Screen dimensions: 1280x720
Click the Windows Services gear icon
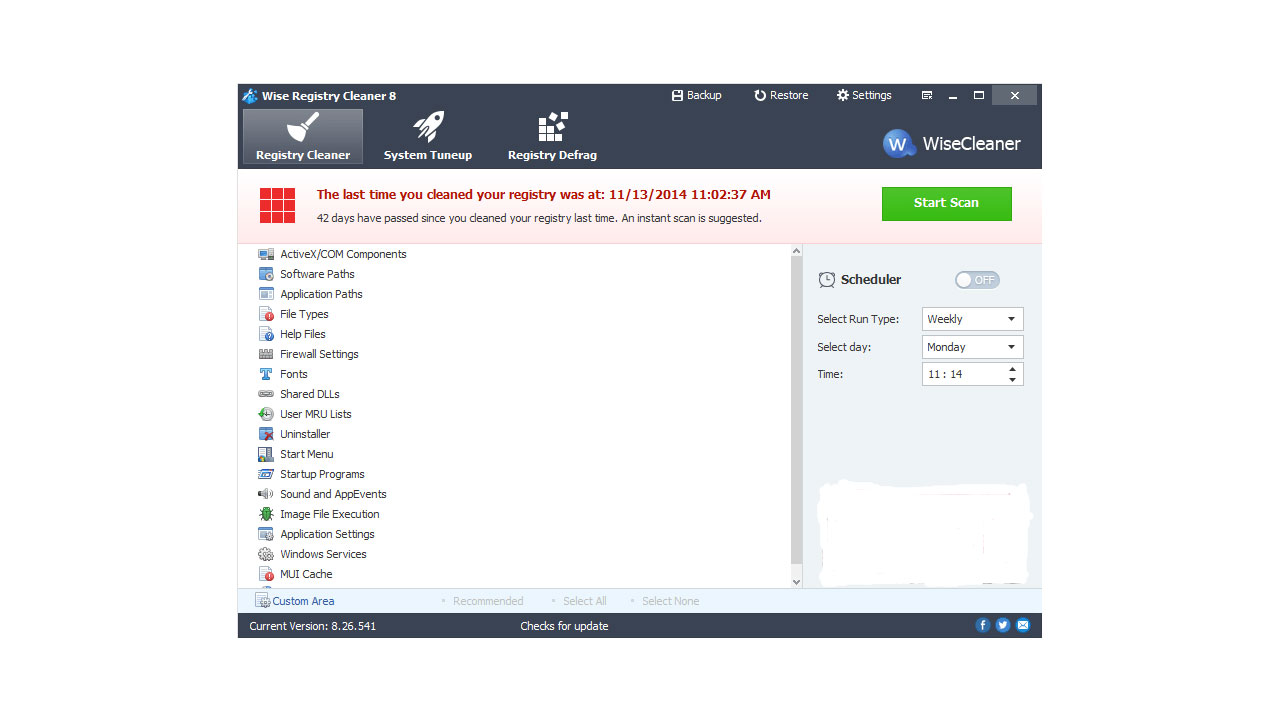click(266, 554)
